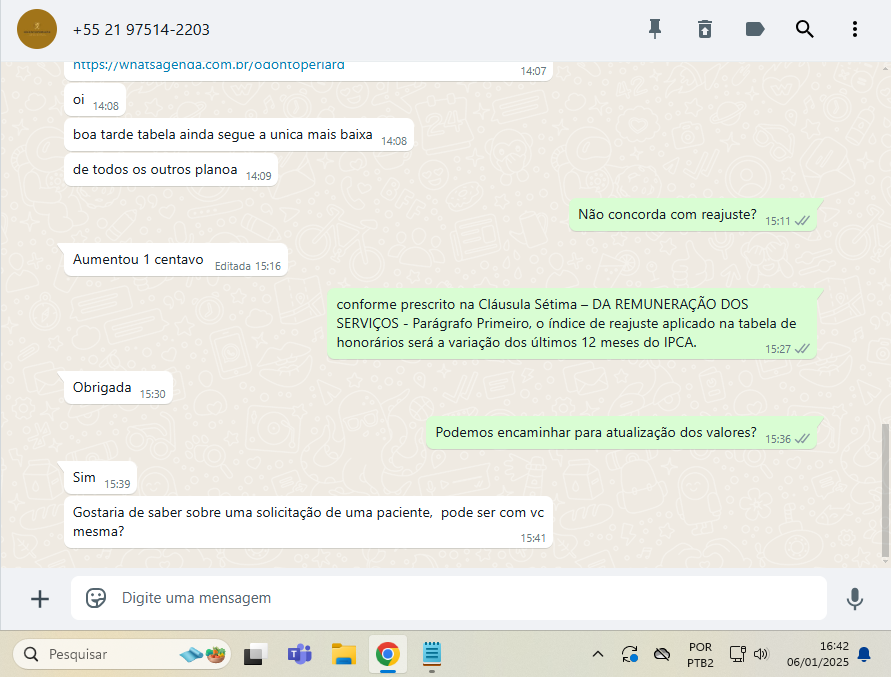Open Microsoft Teams from the taskbar

pos(299,654)
